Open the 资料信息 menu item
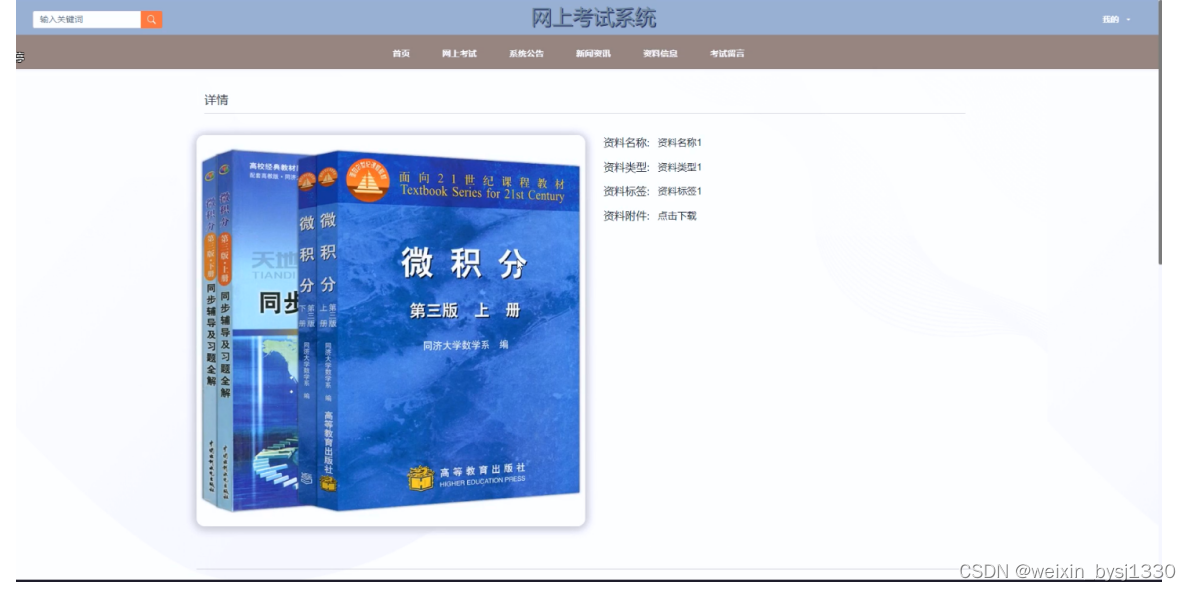 click(660, 53)
